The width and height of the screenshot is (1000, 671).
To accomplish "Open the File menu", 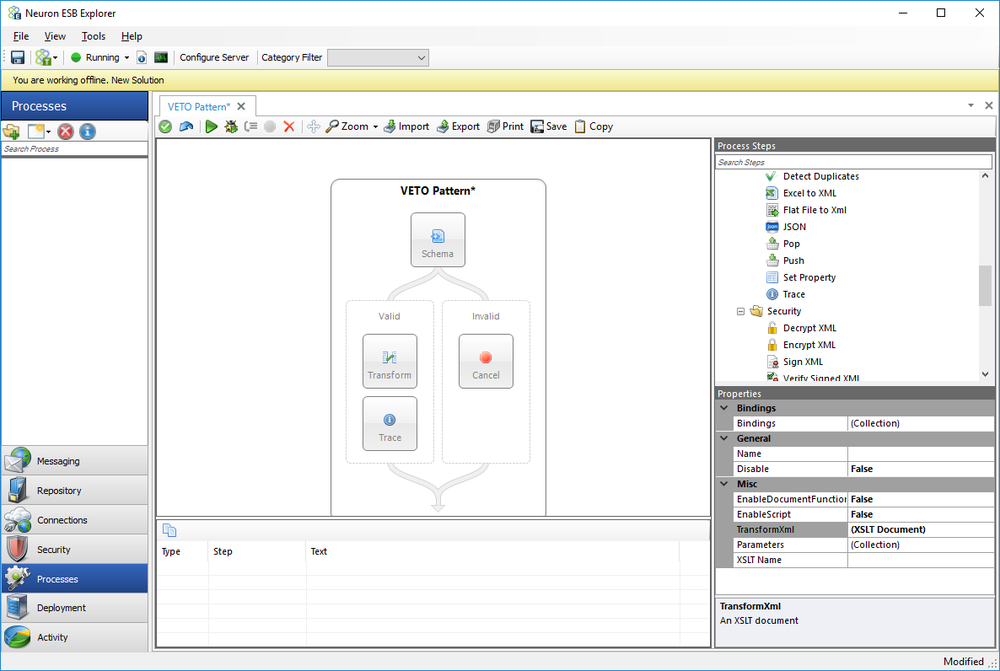I will (21, 36).
